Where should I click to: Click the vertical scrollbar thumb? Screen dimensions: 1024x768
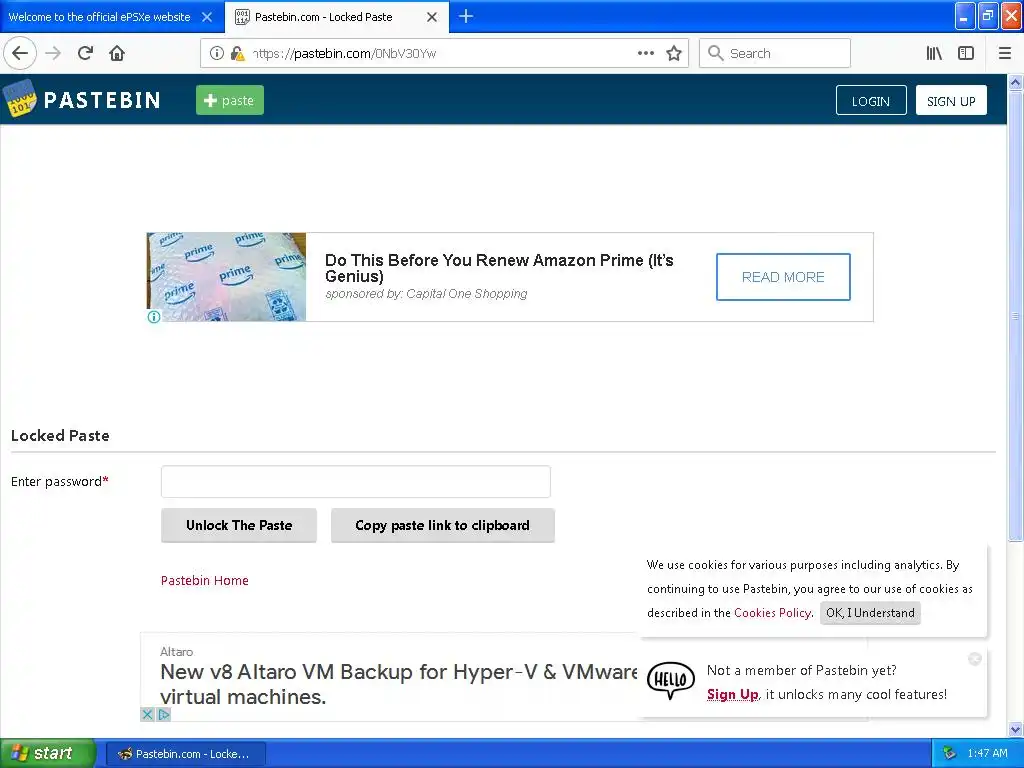(1015, 316)
